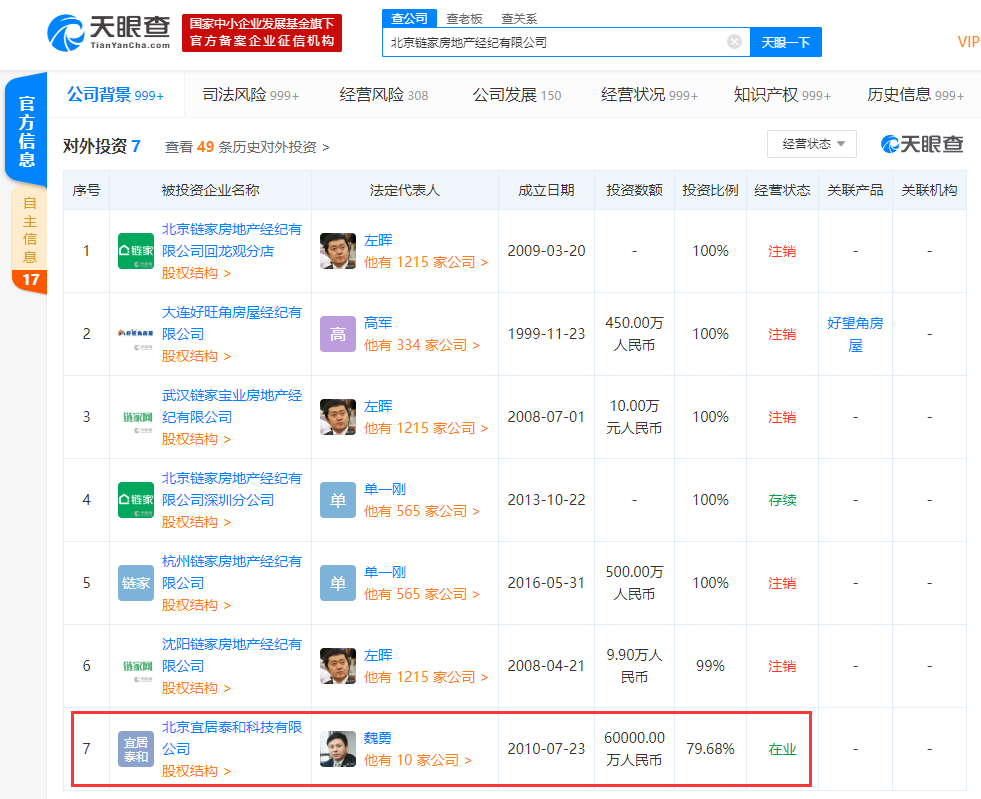Expand 股权结构 for 北京宜居泰和 row
The image size is (981, 799).
pos(196,771)
